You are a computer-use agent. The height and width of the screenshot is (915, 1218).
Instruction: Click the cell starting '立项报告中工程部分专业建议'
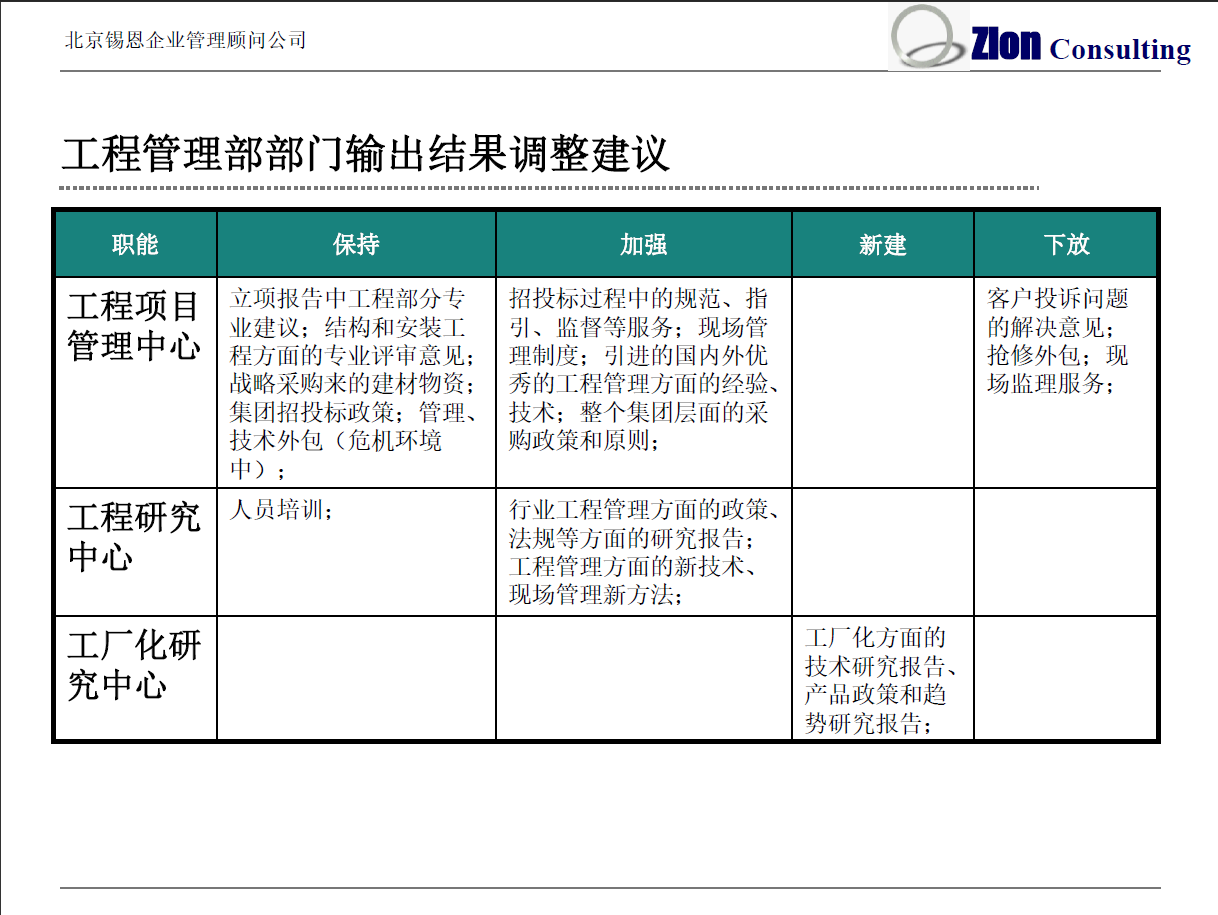[357, 383]
